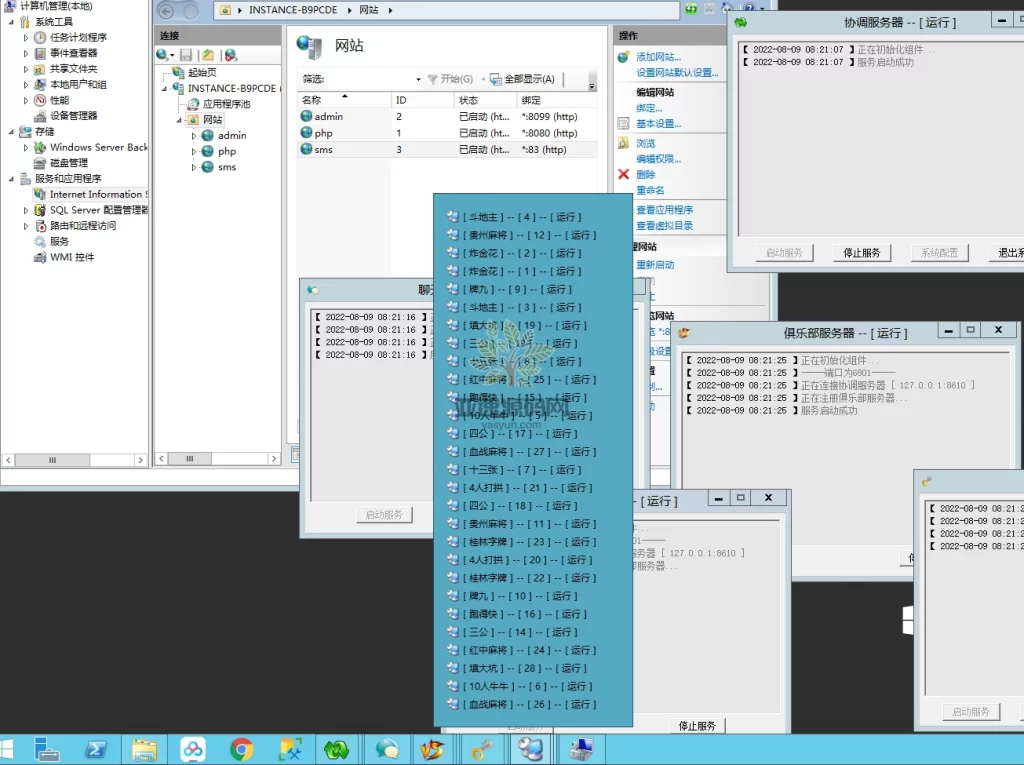Open Google Chrome from the taskbar

pyautogui.click(x=241, y=749)
